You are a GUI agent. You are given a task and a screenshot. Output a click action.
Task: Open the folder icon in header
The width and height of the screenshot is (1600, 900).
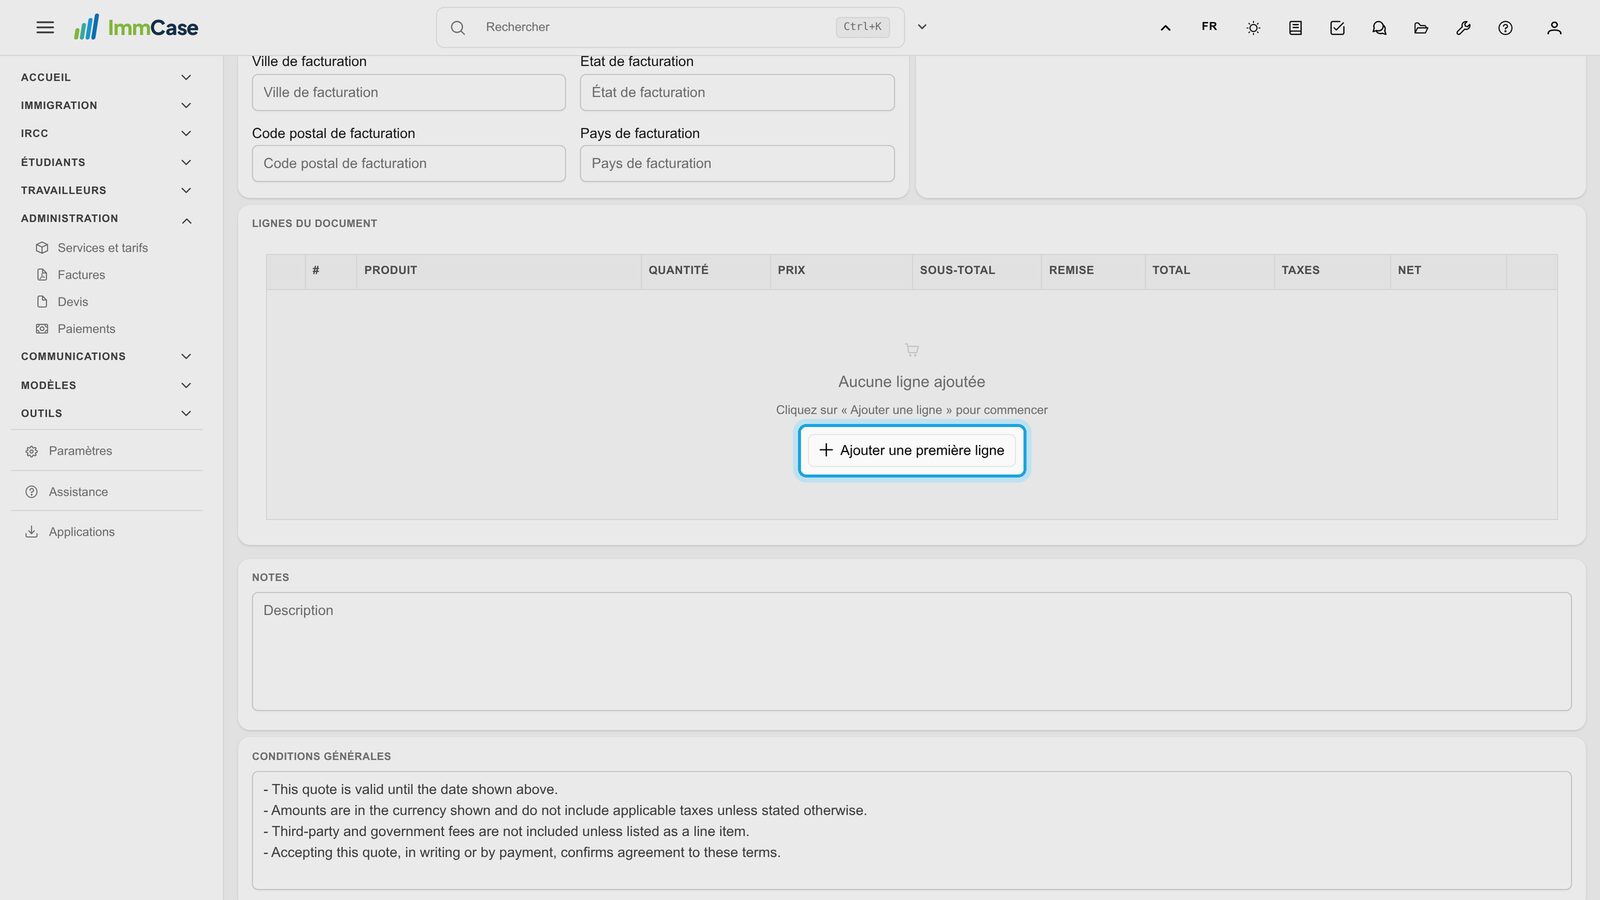click(x=1421, y=28)
